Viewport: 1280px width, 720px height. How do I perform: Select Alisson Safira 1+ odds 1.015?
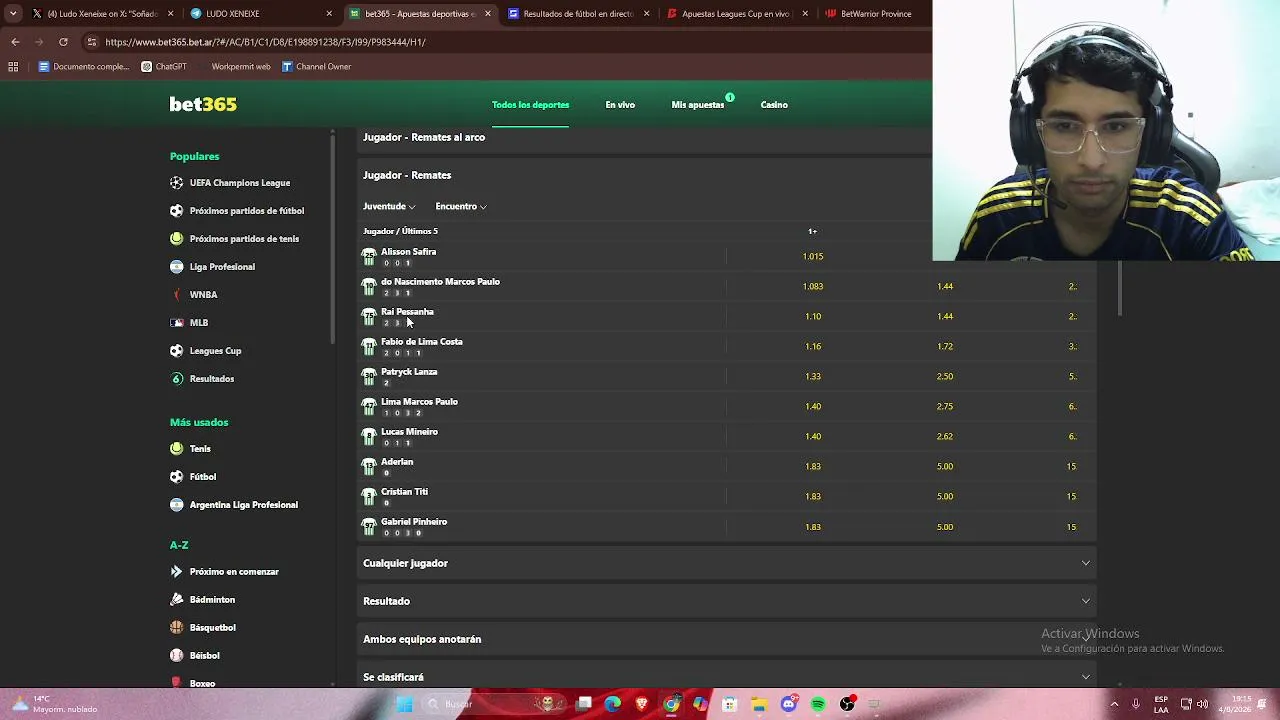(813, 257)
